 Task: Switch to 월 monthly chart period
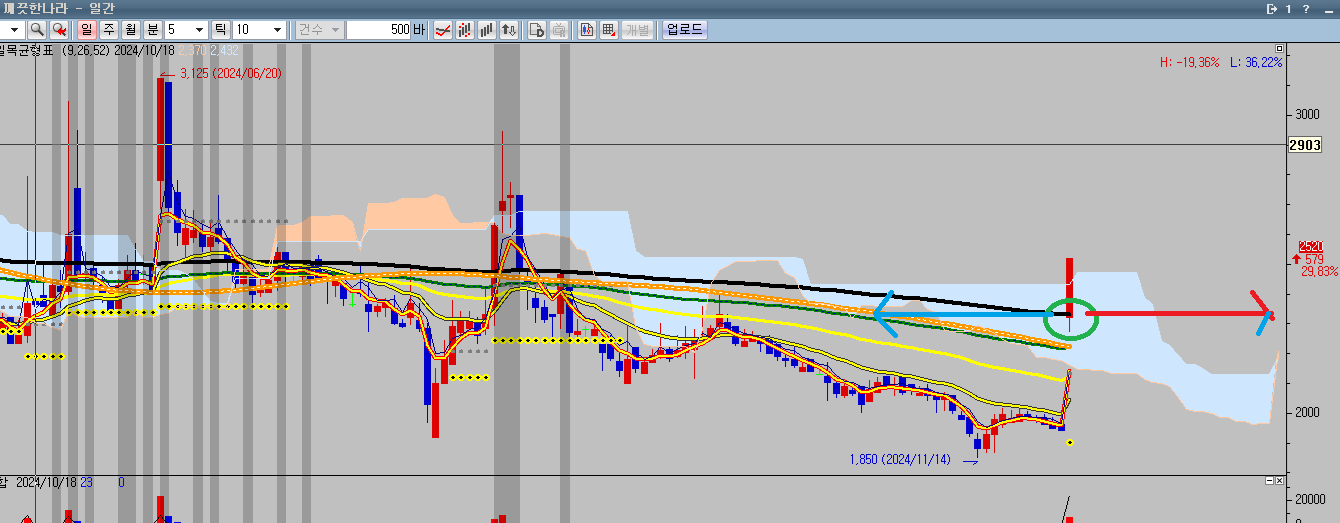[131, 30]
